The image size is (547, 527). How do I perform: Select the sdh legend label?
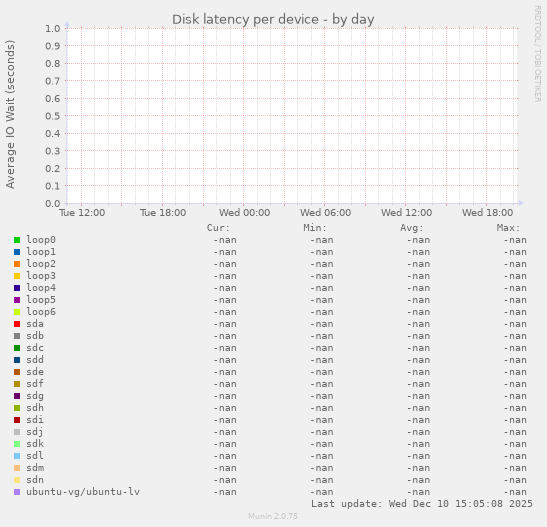(35, 408)
